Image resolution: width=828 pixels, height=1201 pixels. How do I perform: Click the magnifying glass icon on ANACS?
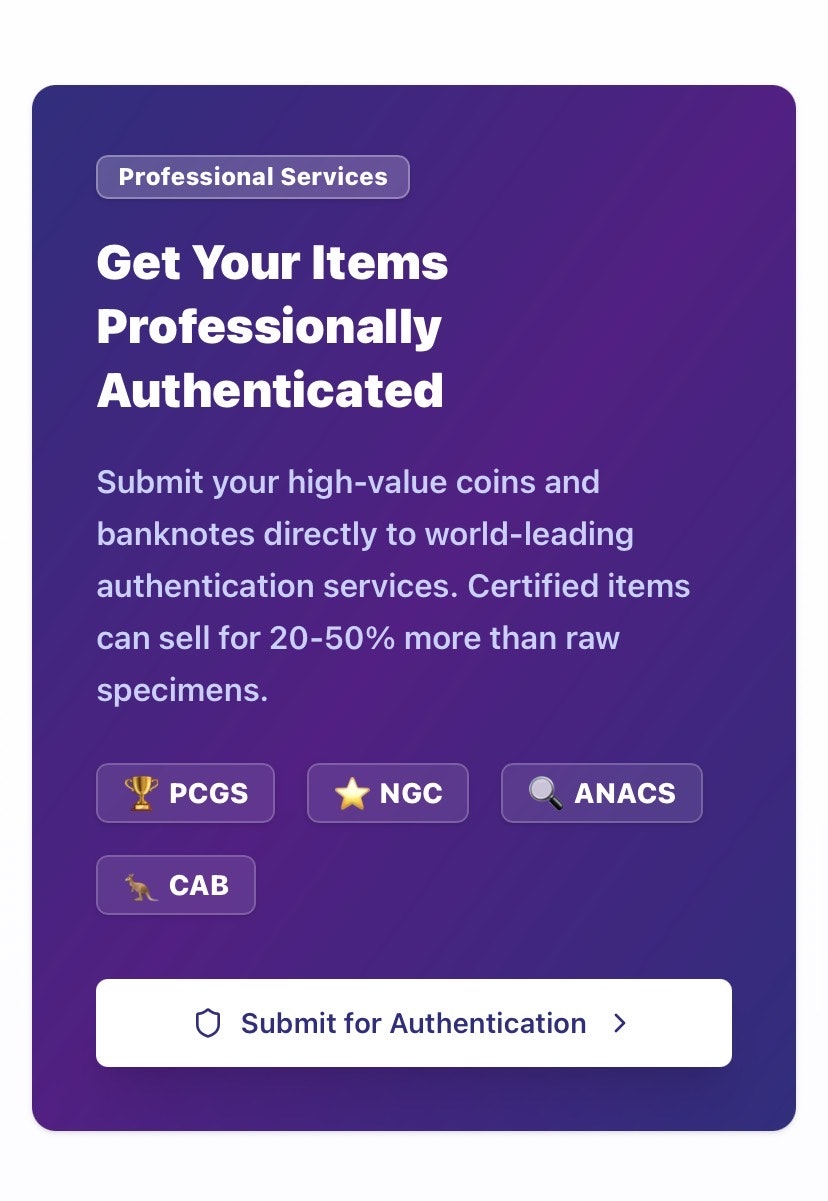click(x=543, y=792)
